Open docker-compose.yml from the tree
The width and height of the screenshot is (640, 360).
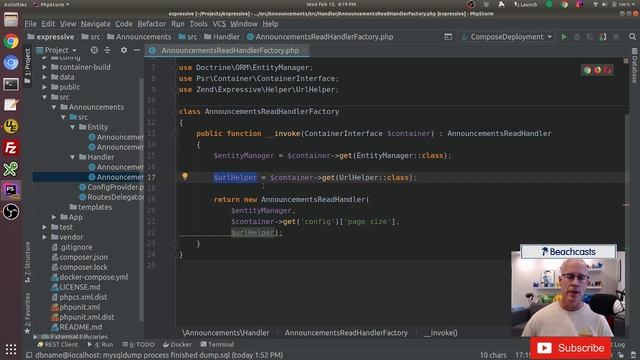tap(89, 277)
